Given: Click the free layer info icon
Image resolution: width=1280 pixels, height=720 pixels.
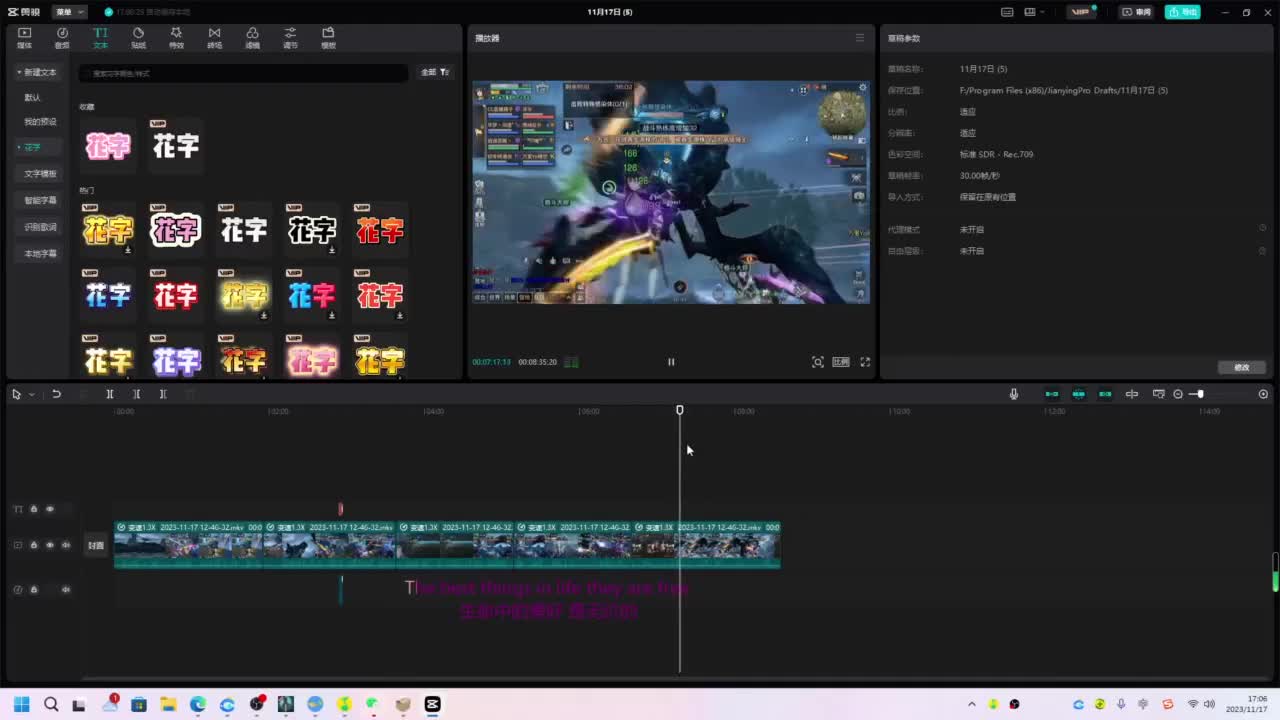Looking at the screenshot, I should pos(1262,251).
